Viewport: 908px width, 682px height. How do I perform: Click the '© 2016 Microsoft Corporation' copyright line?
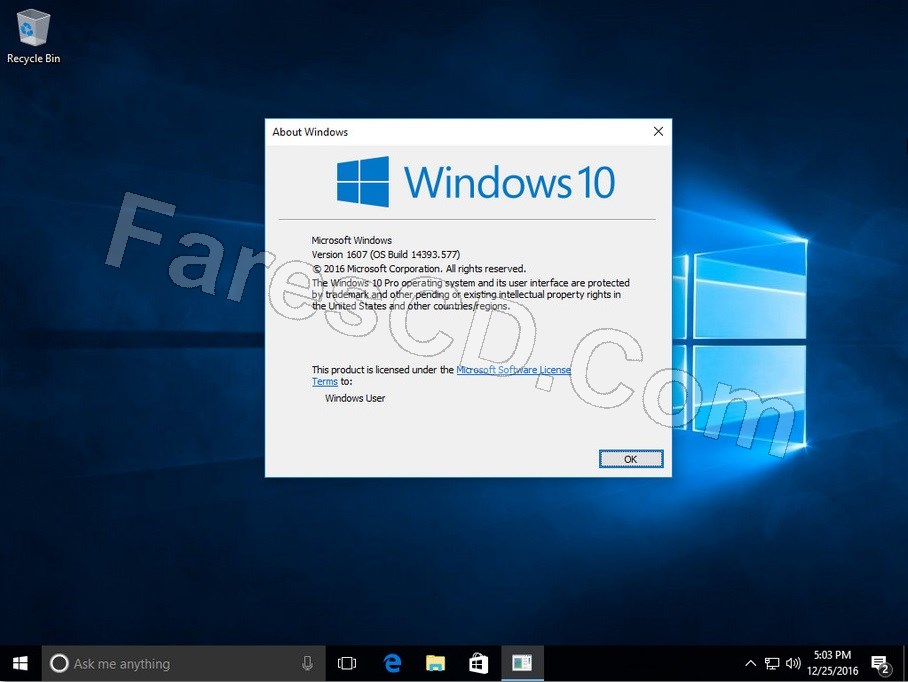(419, 269)
